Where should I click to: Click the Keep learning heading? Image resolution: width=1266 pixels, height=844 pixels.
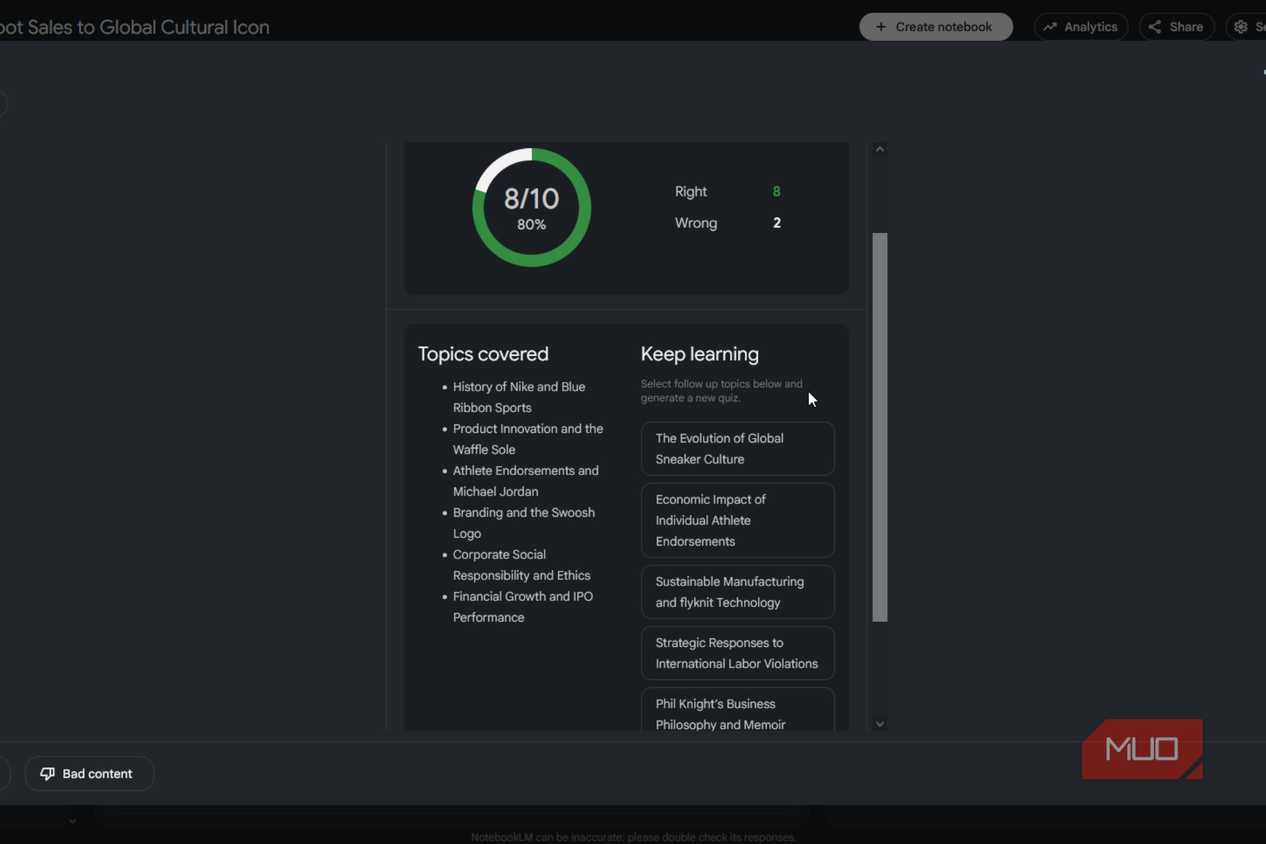(x=700, y=354)
